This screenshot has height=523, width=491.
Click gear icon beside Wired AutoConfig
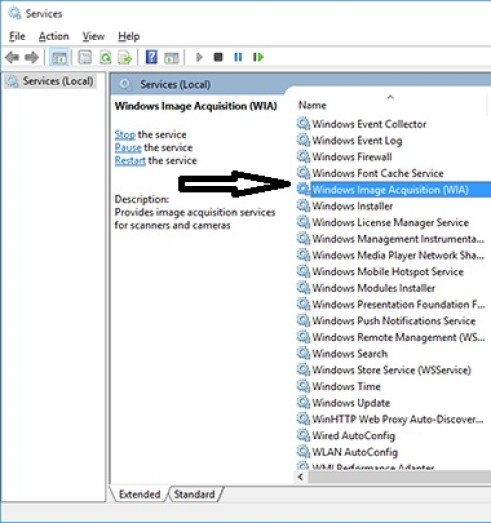point(303,435)
